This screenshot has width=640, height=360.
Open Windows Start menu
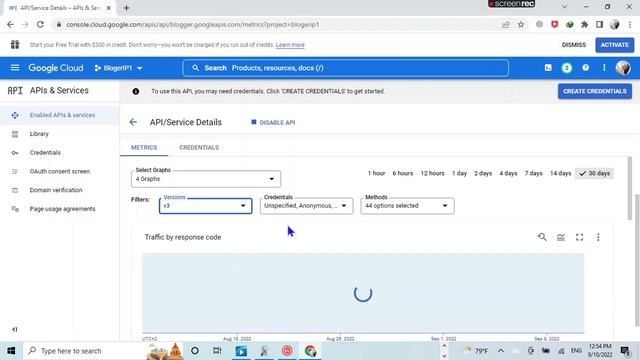click(x=11, y=351)
